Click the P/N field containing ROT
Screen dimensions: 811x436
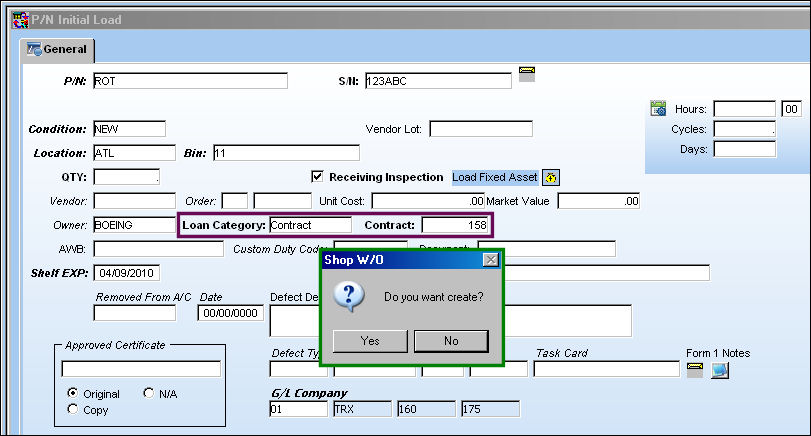(190, 81)
